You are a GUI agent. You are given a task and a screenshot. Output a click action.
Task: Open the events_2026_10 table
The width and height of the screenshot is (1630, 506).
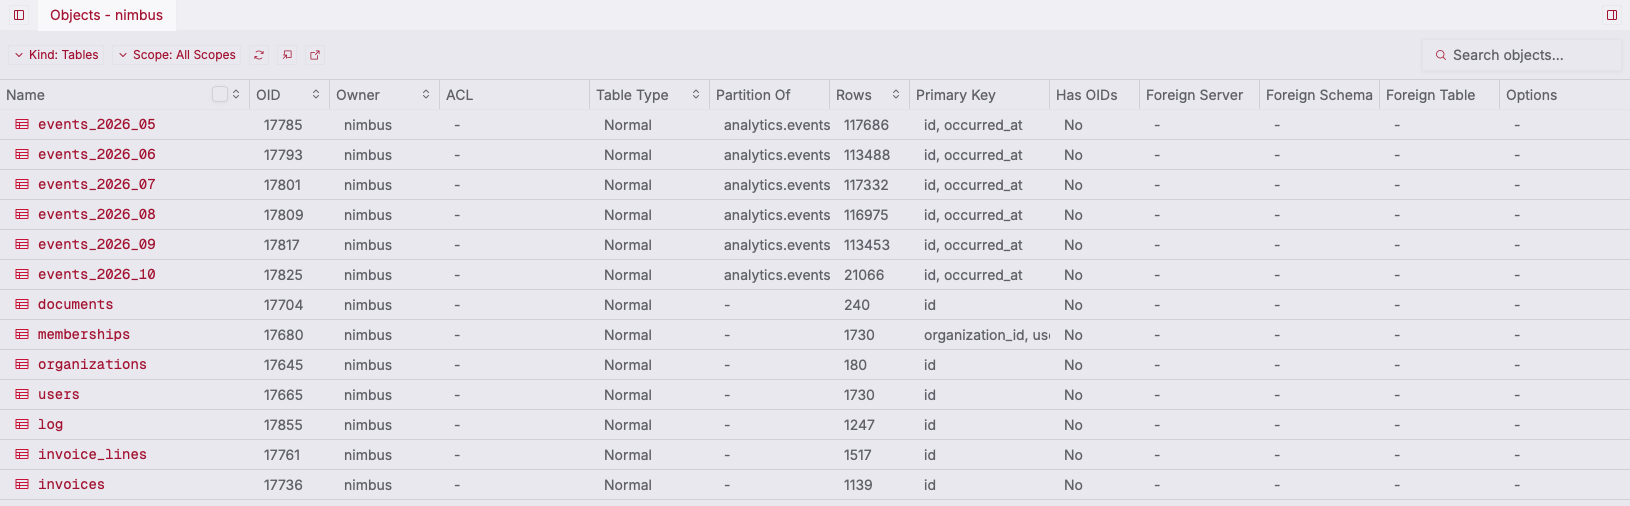tap(97, 275)
